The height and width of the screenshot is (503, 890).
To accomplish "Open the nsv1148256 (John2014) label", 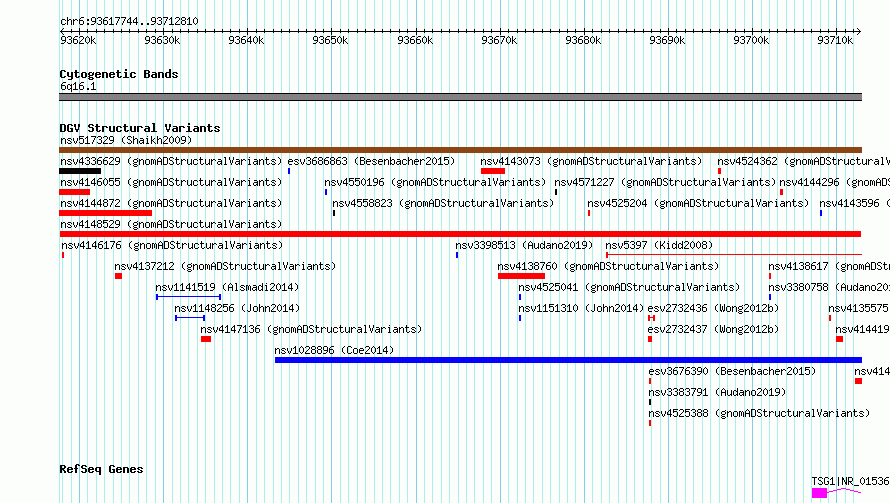I will click(237, 308).
